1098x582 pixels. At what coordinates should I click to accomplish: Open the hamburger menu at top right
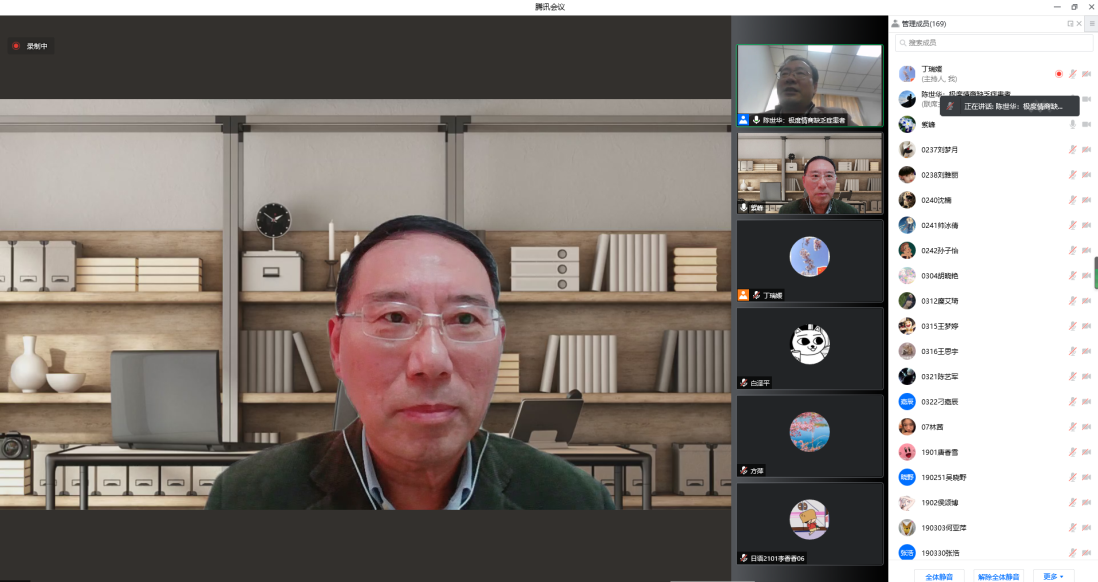(x=1091, y=23)
